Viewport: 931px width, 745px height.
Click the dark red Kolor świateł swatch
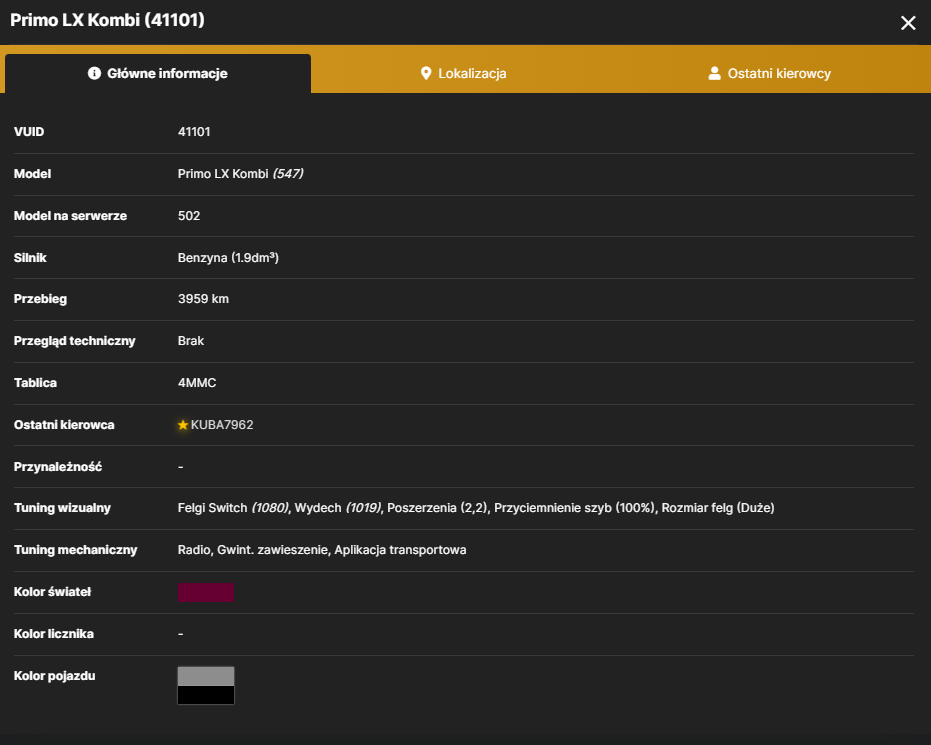pyautogui.click(x=206, y=592)
